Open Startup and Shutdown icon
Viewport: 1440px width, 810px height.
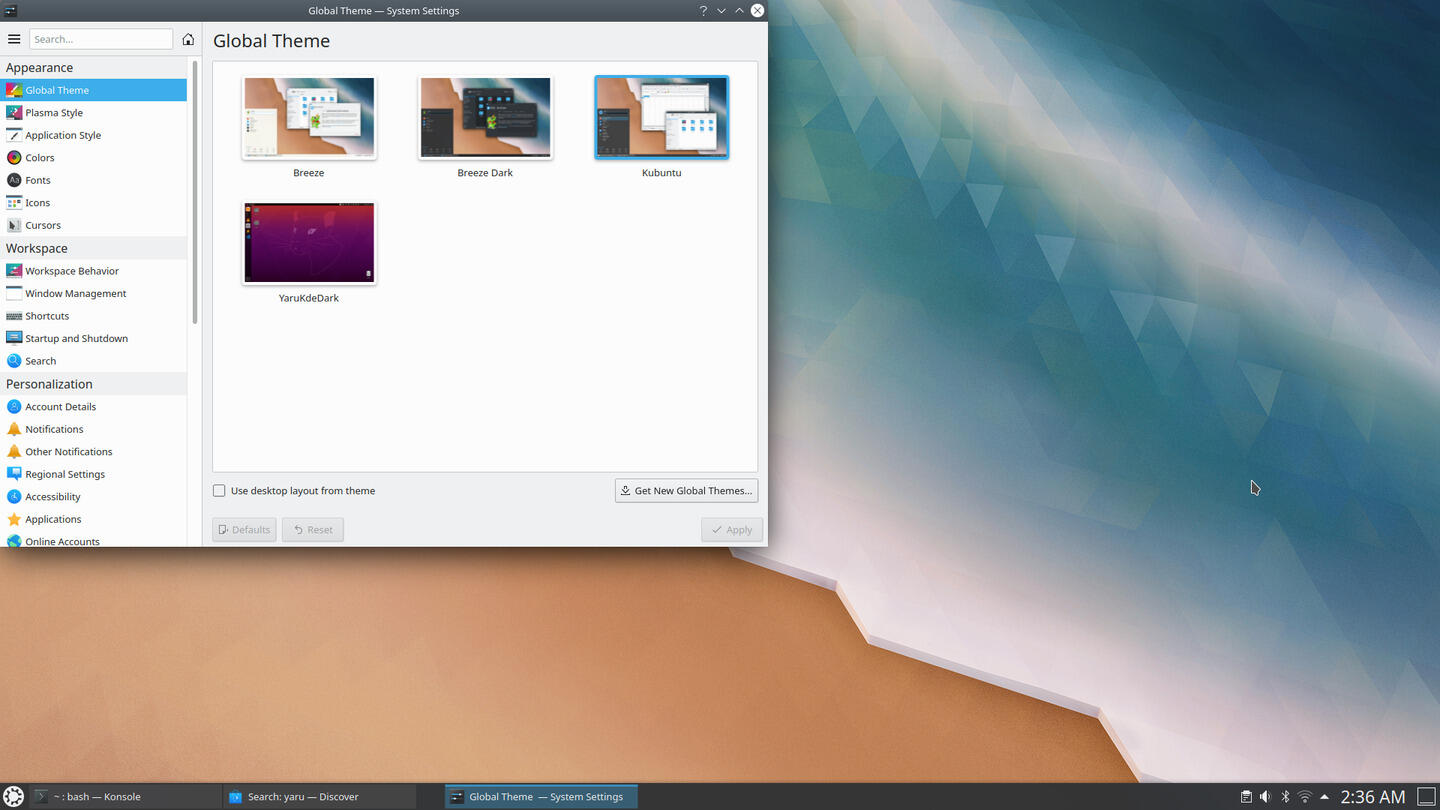tap(14, 338)
